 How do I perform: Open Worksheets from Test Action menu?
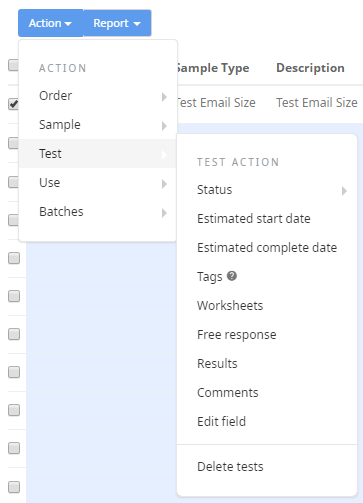(267, 306)
